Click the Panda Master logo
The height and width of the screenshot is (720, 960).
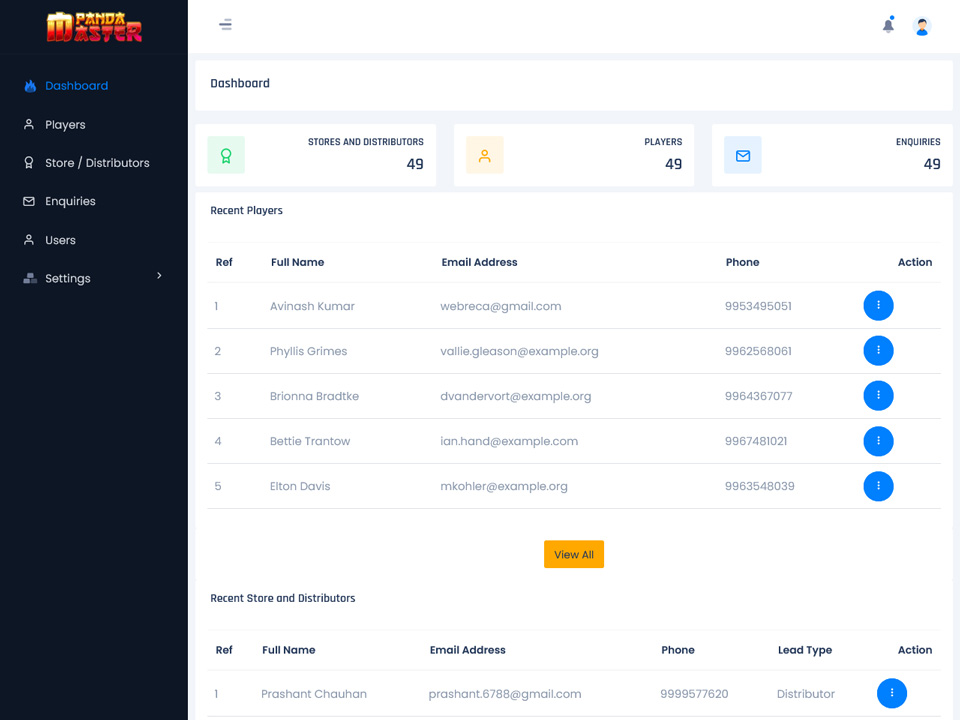point(94,27)
